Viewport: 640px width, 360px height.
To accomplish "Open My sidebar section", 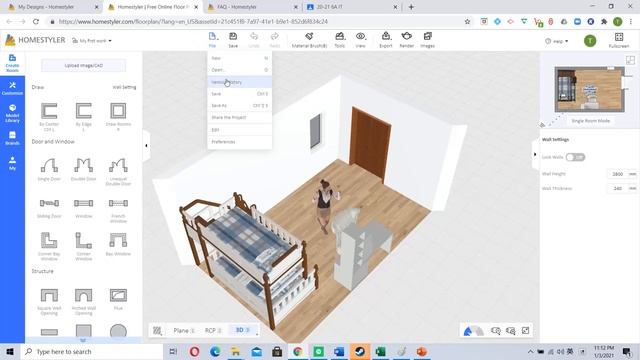I will coord(12,163).
